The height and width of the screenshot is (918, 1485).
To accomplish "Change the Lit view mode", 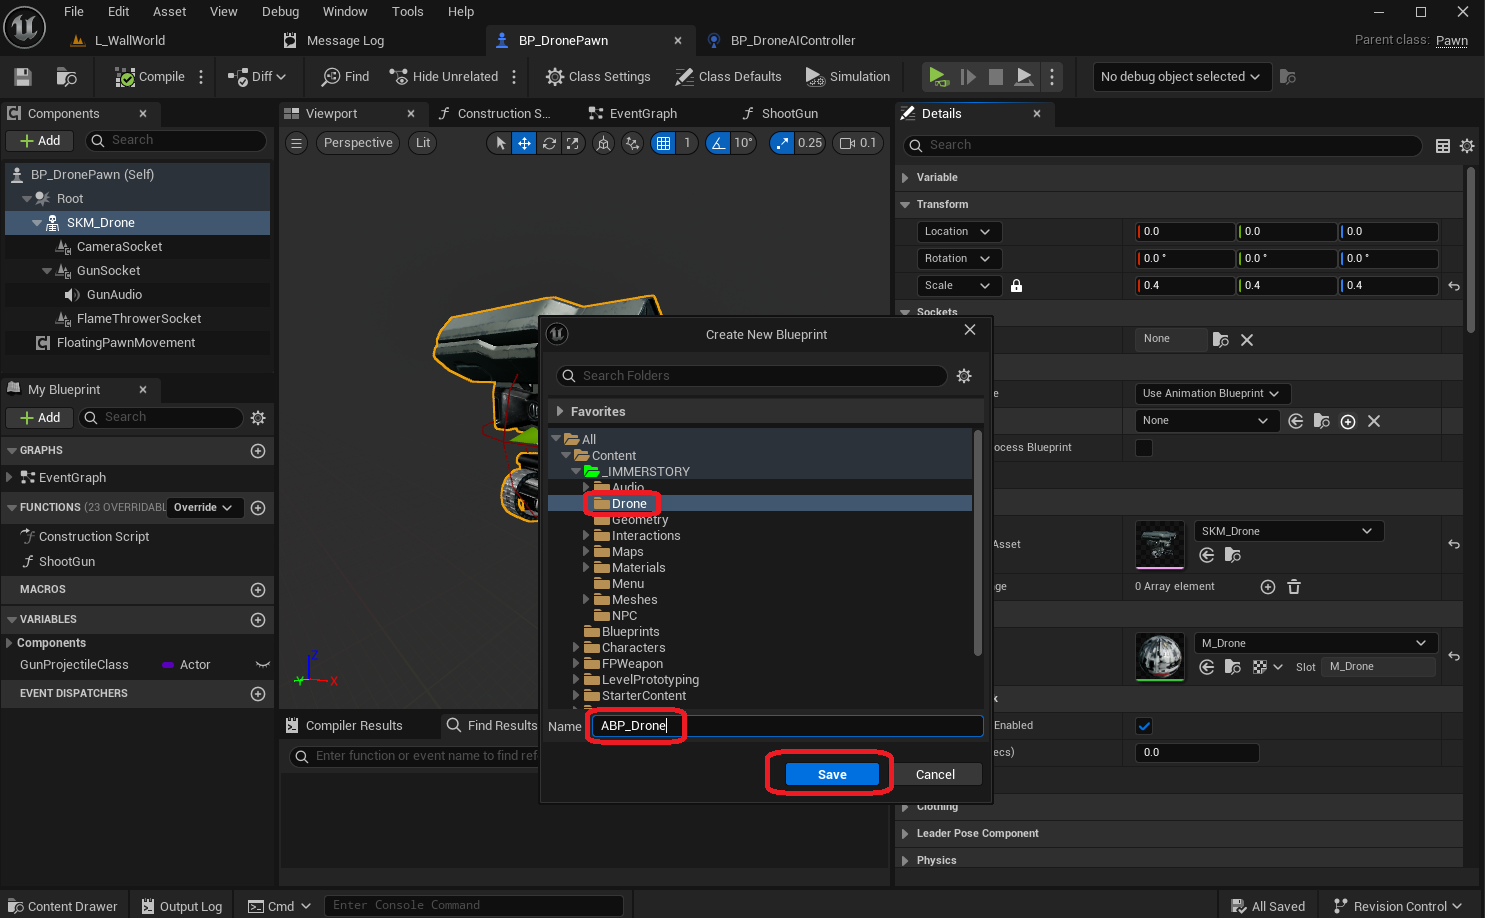I will click(423, 143).
